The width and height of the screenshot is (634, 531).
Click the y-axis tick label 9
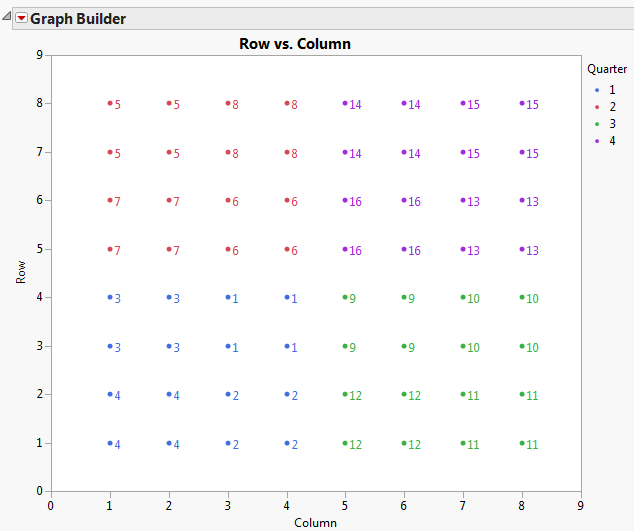pyautogui.click(x=38, y=55)
